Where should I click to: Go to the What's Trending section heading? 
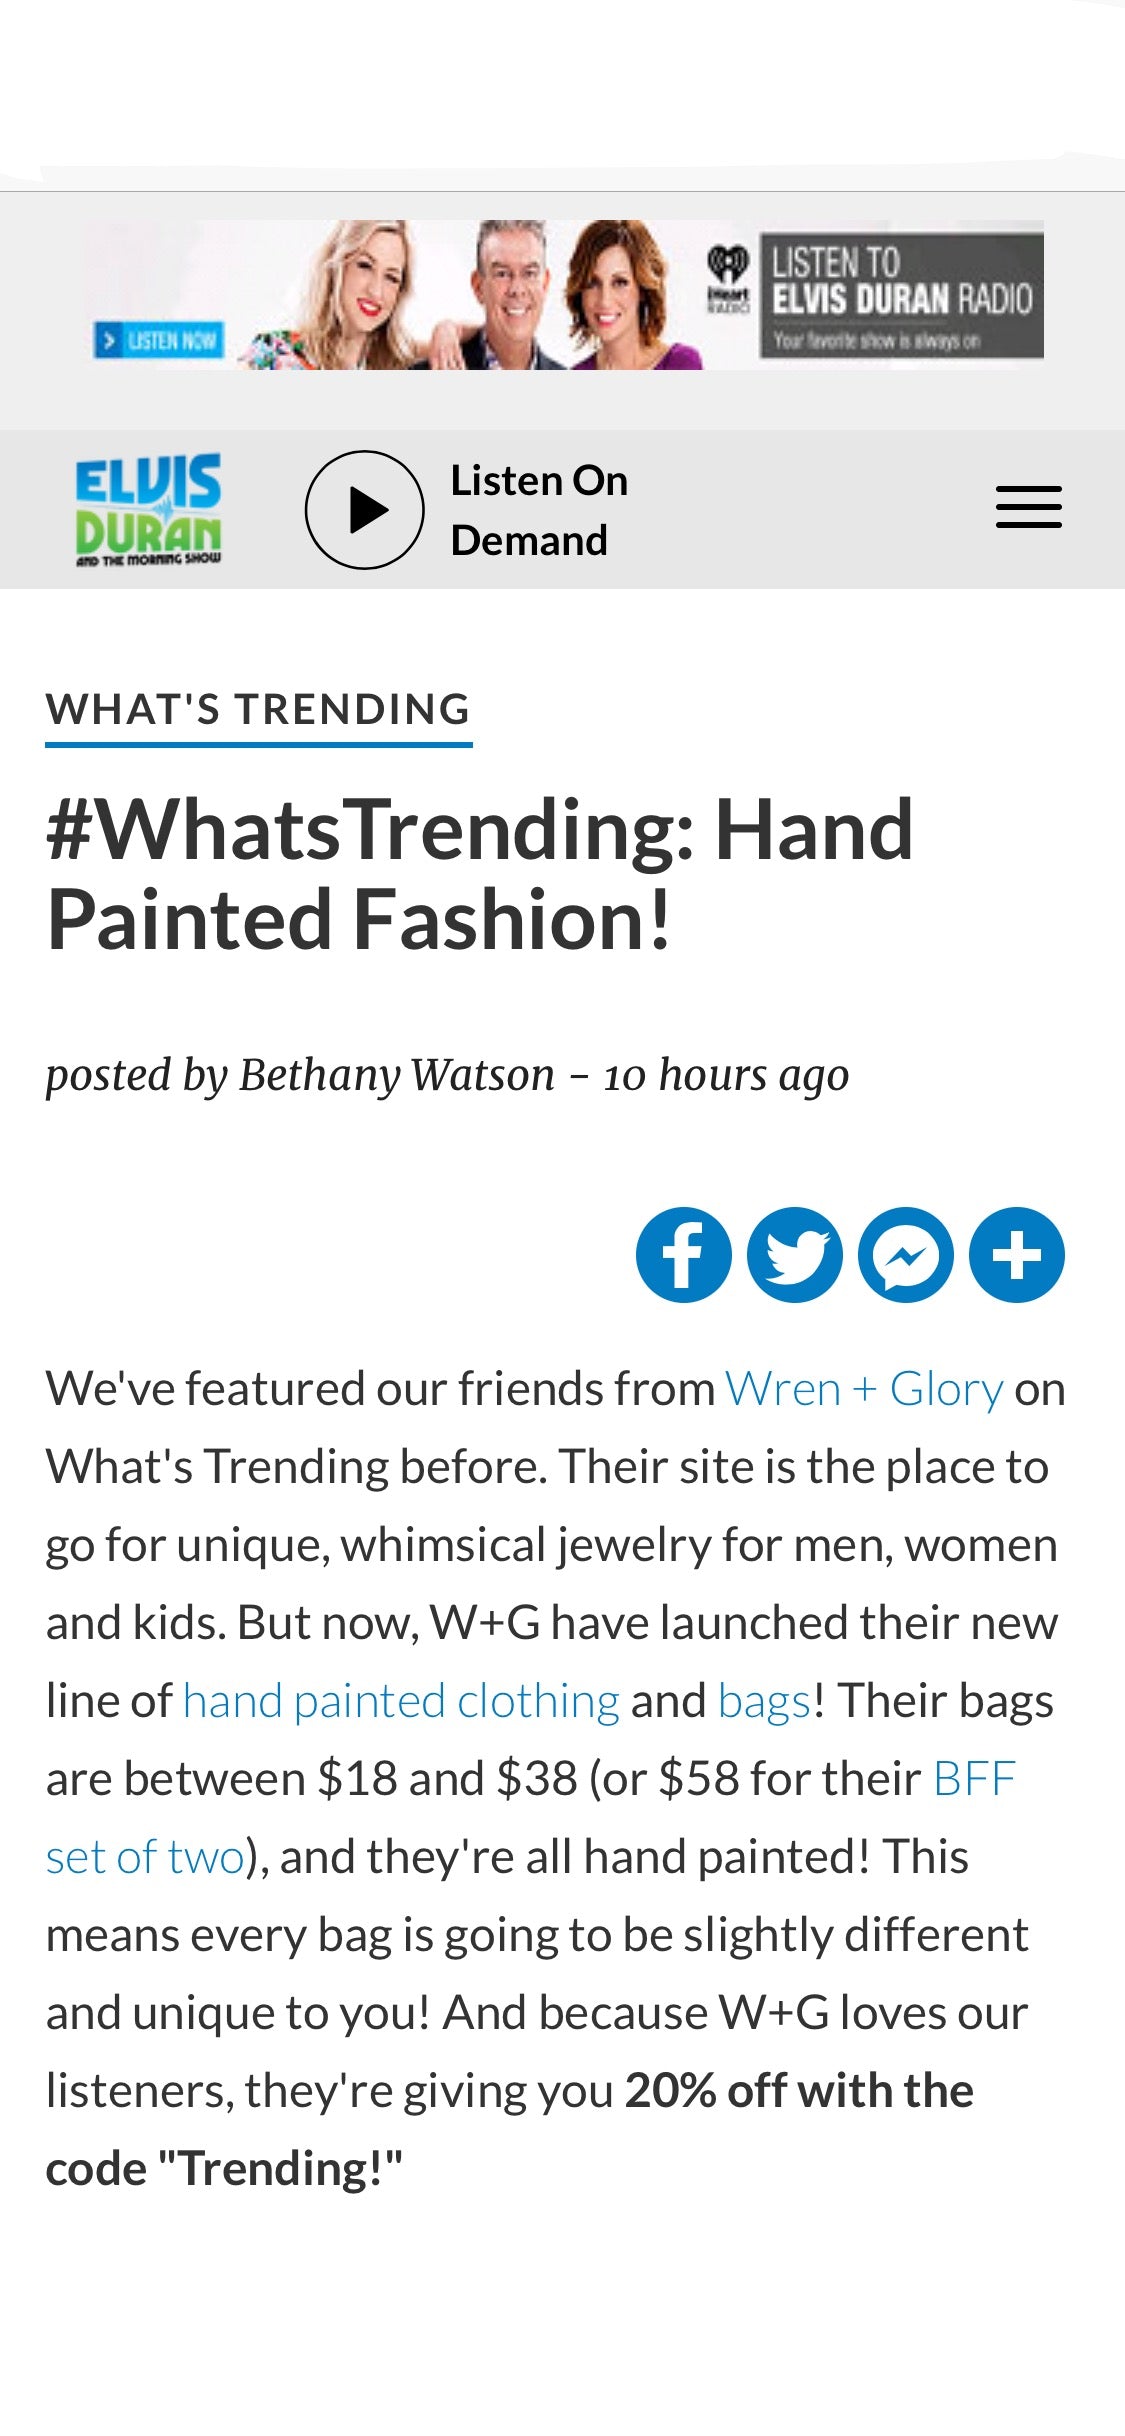[x=258, y=709]
